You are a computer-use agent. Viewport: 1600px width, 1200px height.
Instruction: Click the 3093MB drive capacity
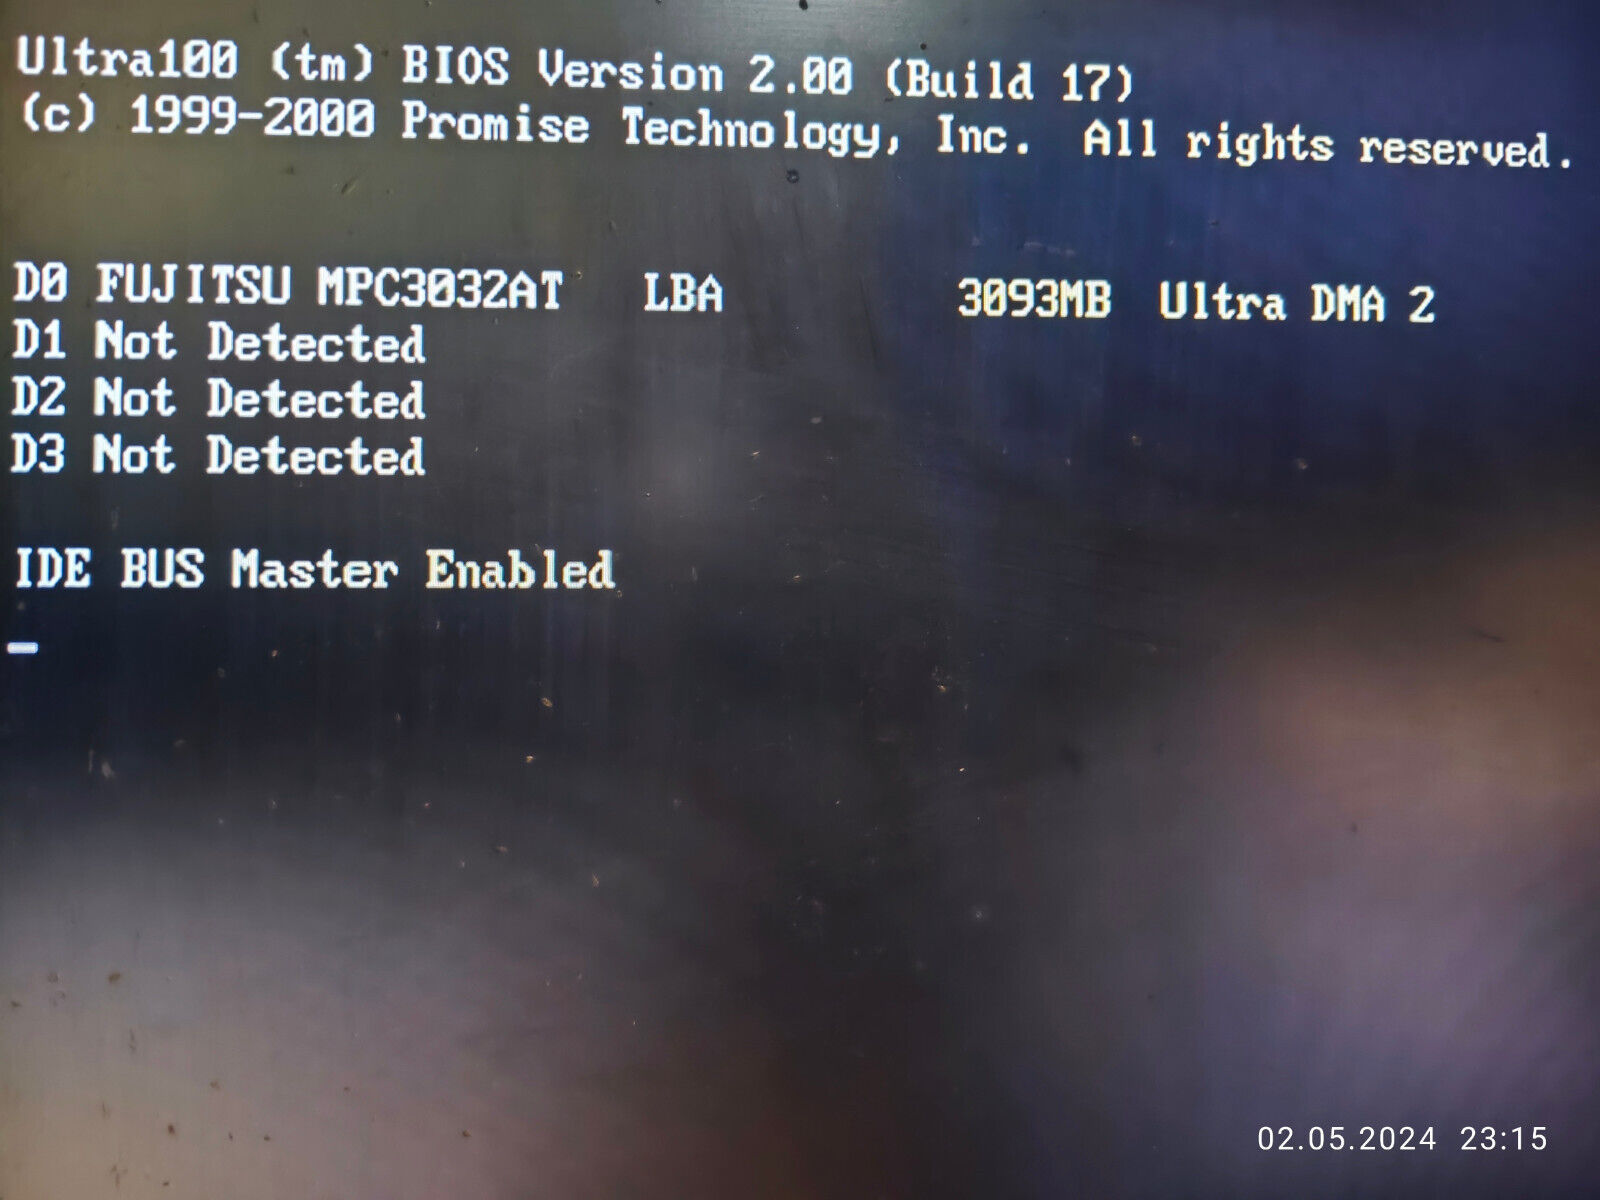(x=1034, y=299)
